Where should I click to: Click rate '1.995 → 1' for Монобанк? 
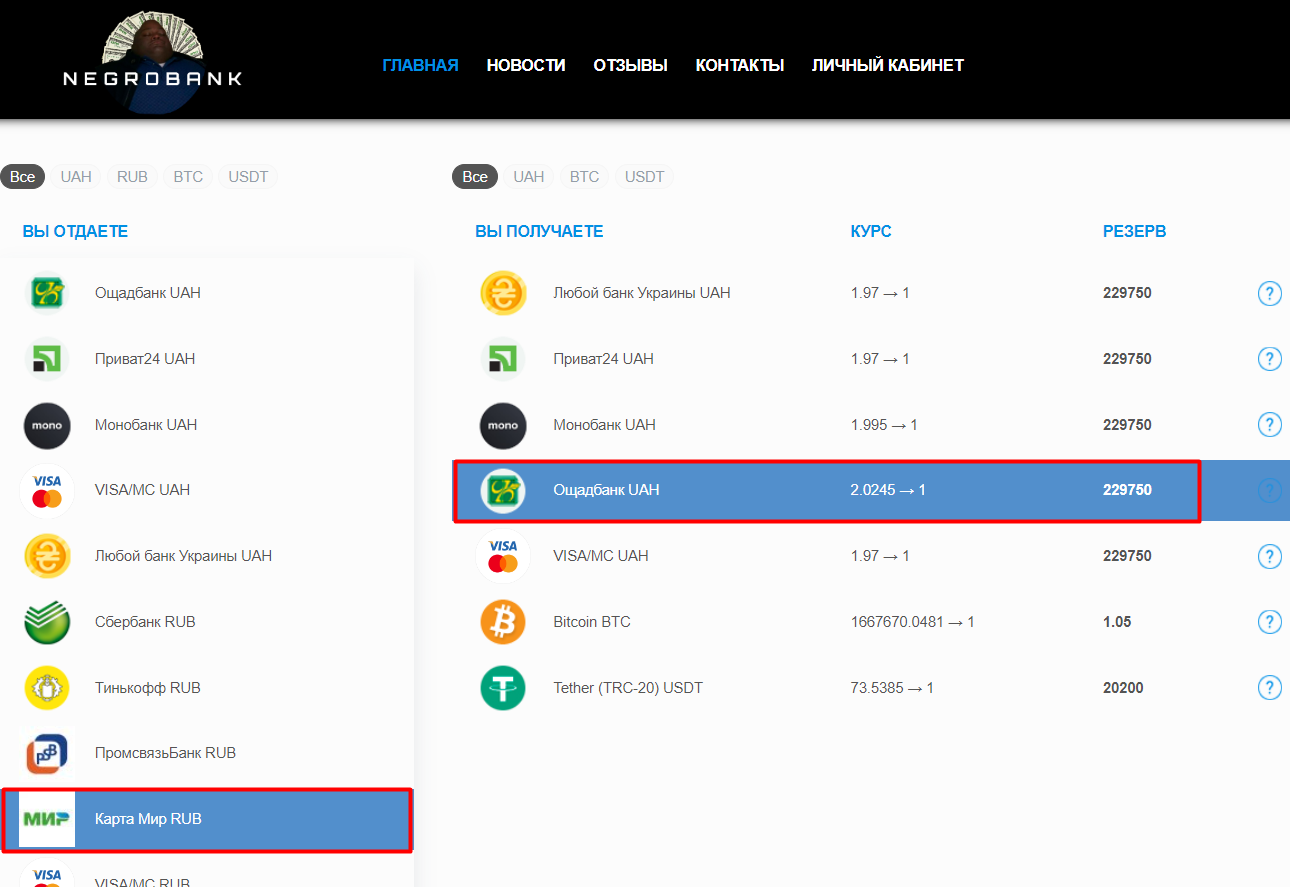pos(884,425)
